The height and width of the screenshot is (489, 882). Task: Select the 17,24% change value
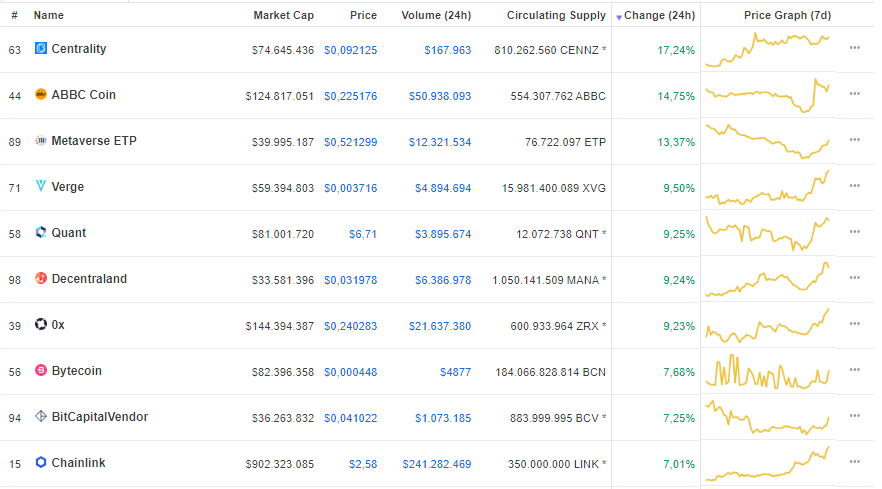coord(676,50)
